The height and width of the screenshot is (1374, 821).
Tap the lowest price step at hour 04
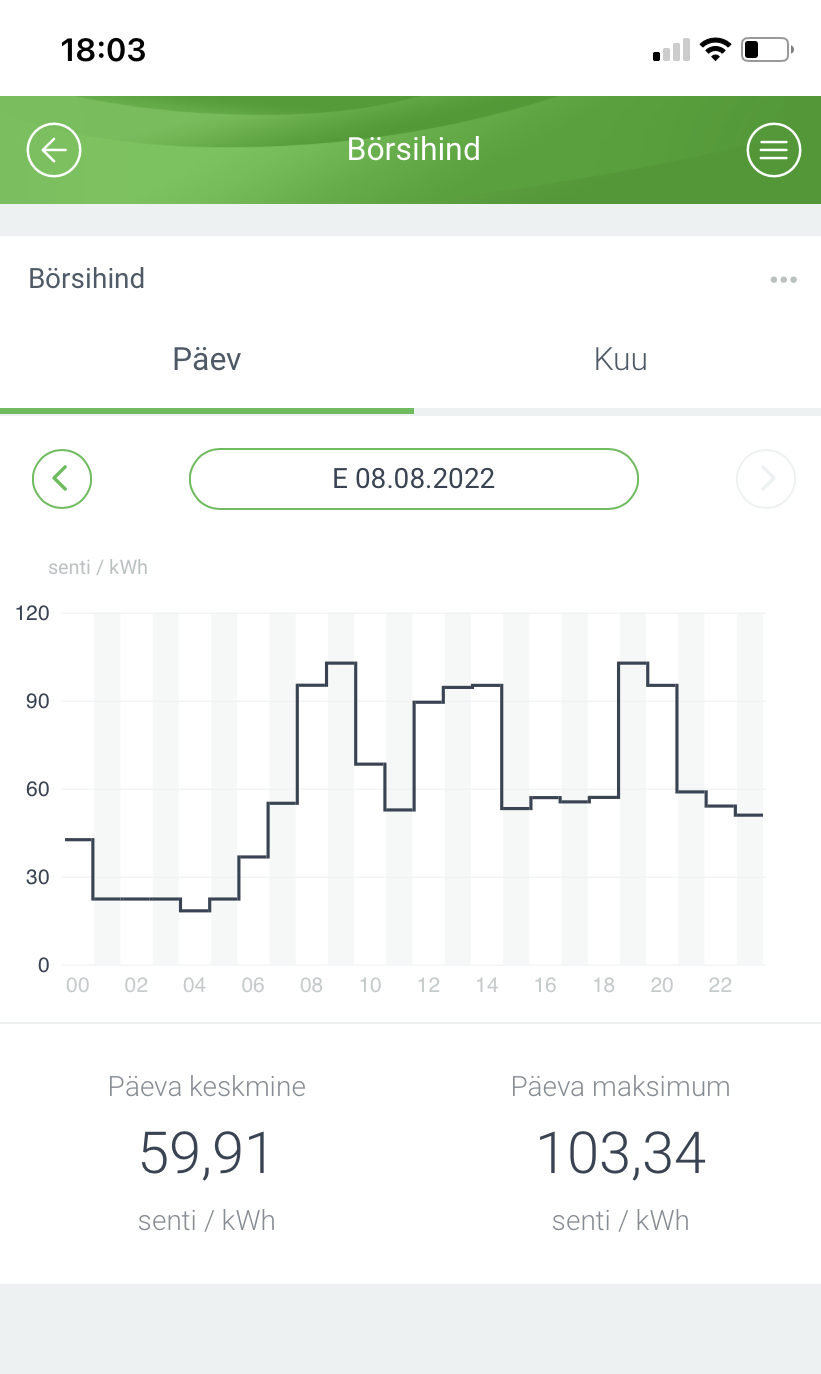[195, 909]
